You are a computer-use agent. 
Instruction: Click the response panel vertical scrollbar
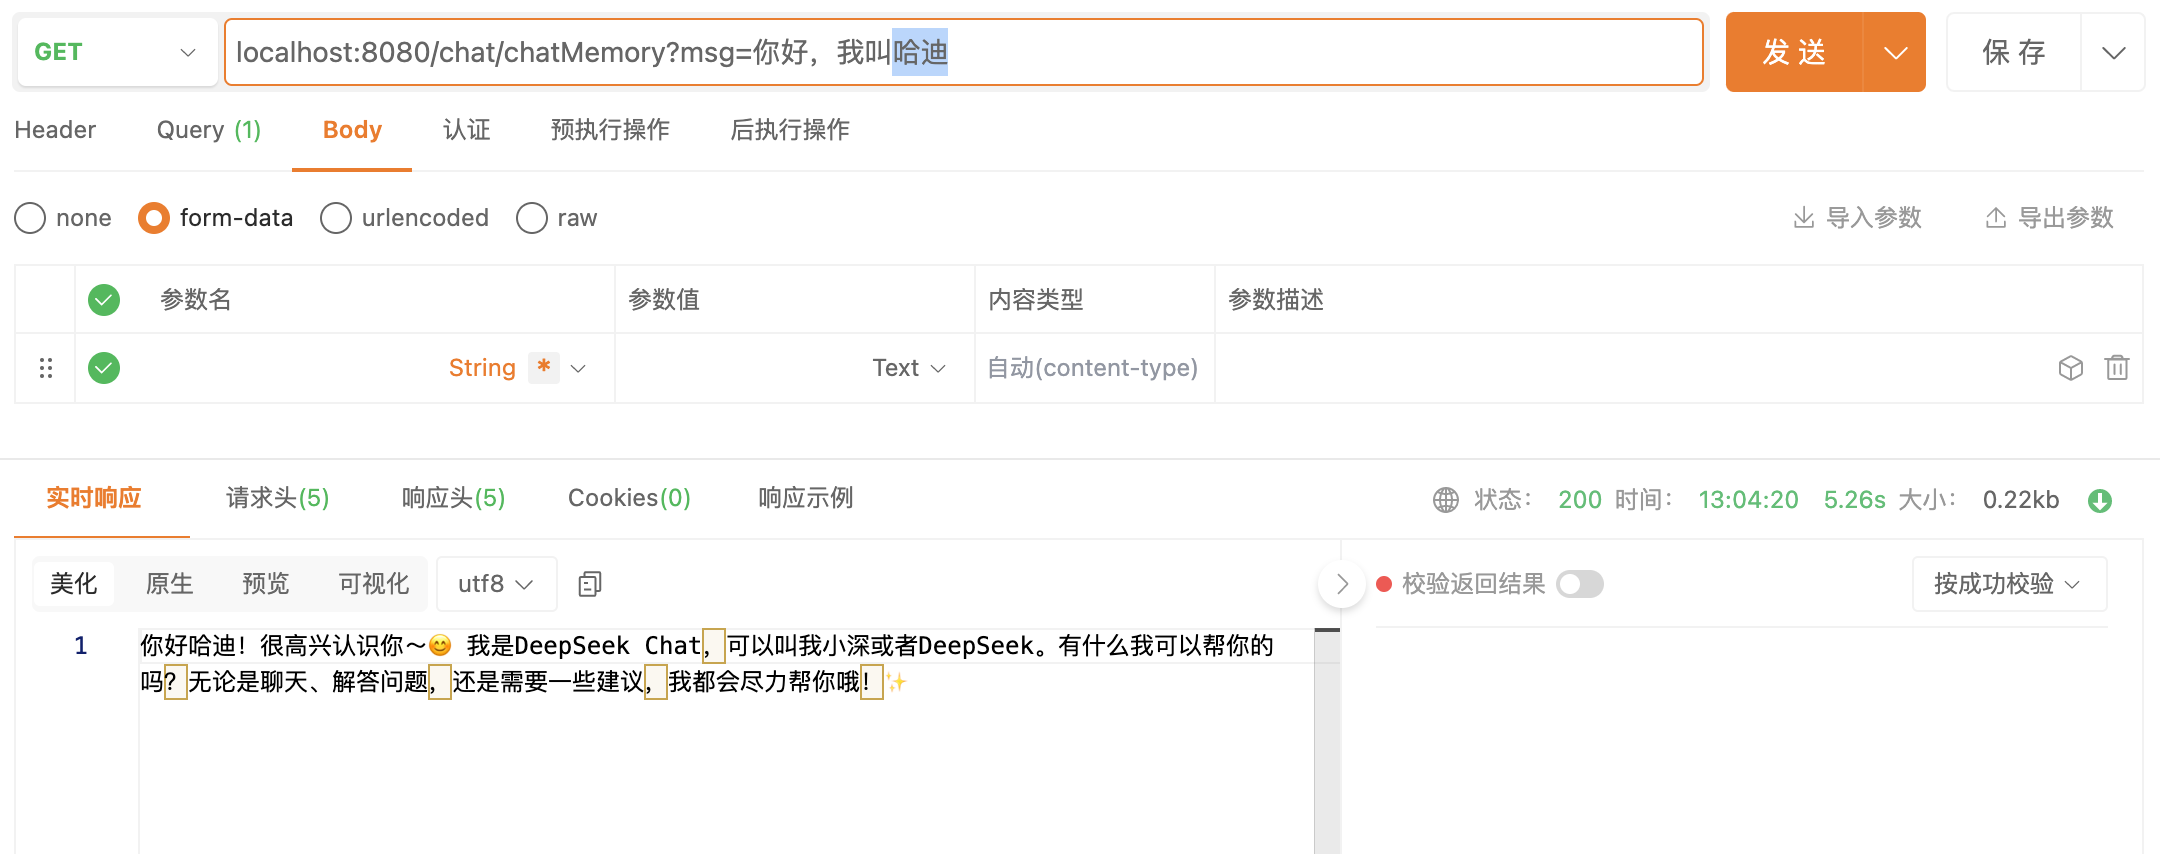[1327, 741]
